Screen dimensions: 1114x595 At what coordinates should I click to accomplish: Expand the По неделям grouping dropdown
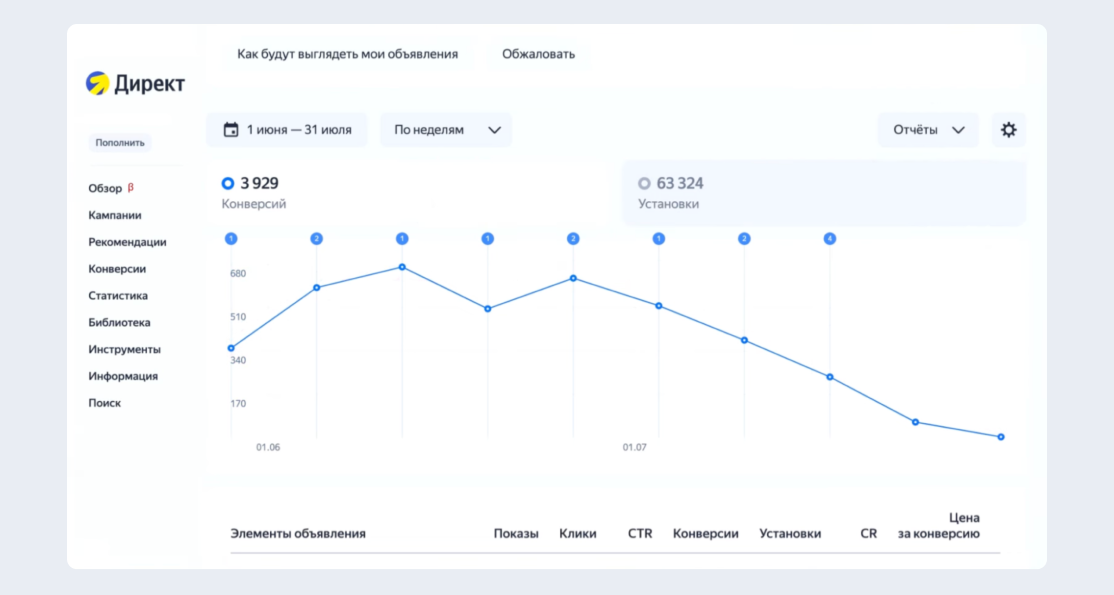coord(446,130)
